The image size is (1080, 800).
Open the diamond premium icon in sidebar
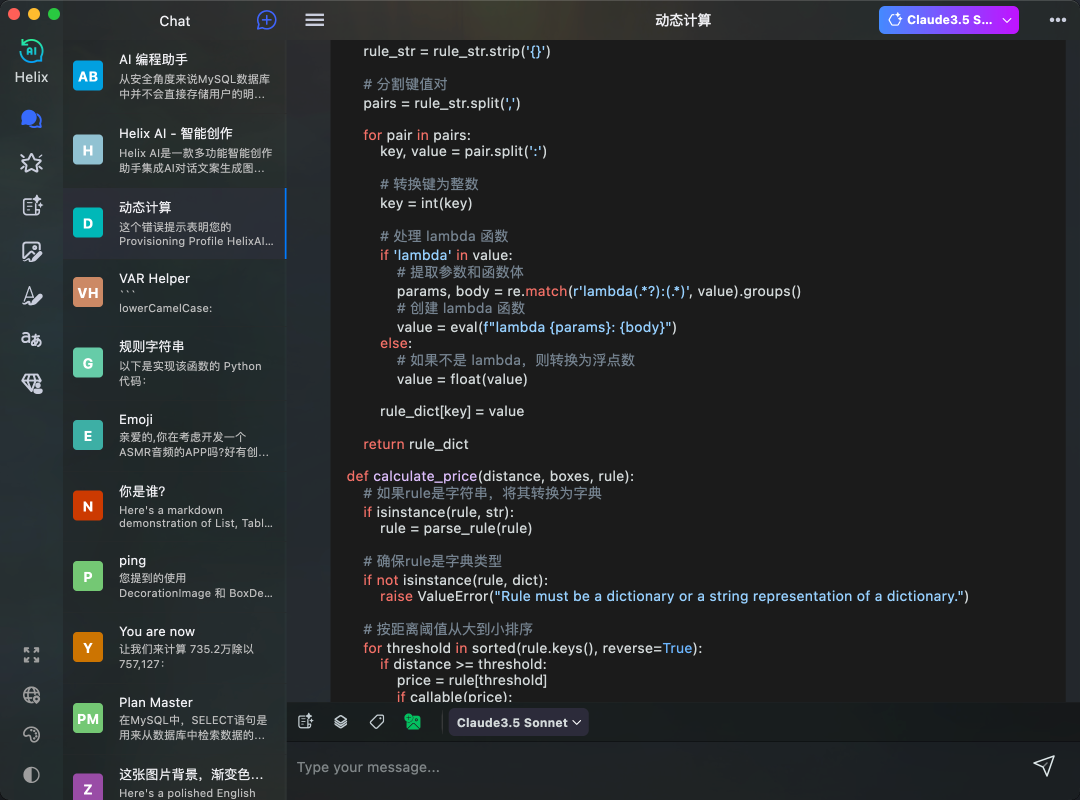[x=31, y=383]
